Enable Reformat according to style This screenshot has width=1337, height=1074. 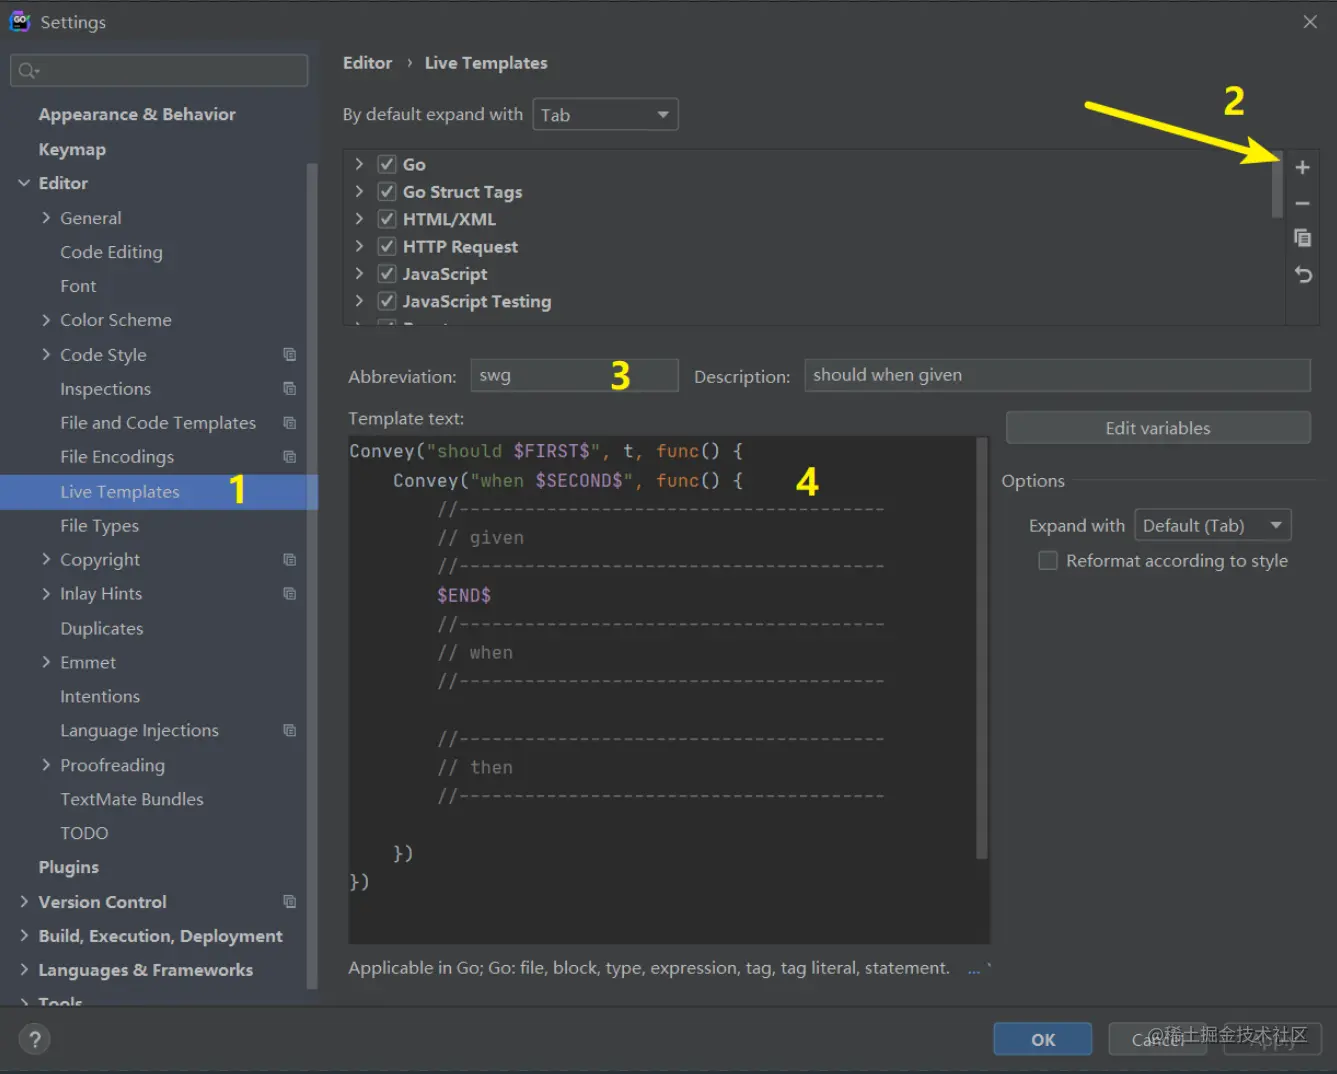pos(1048,560)
